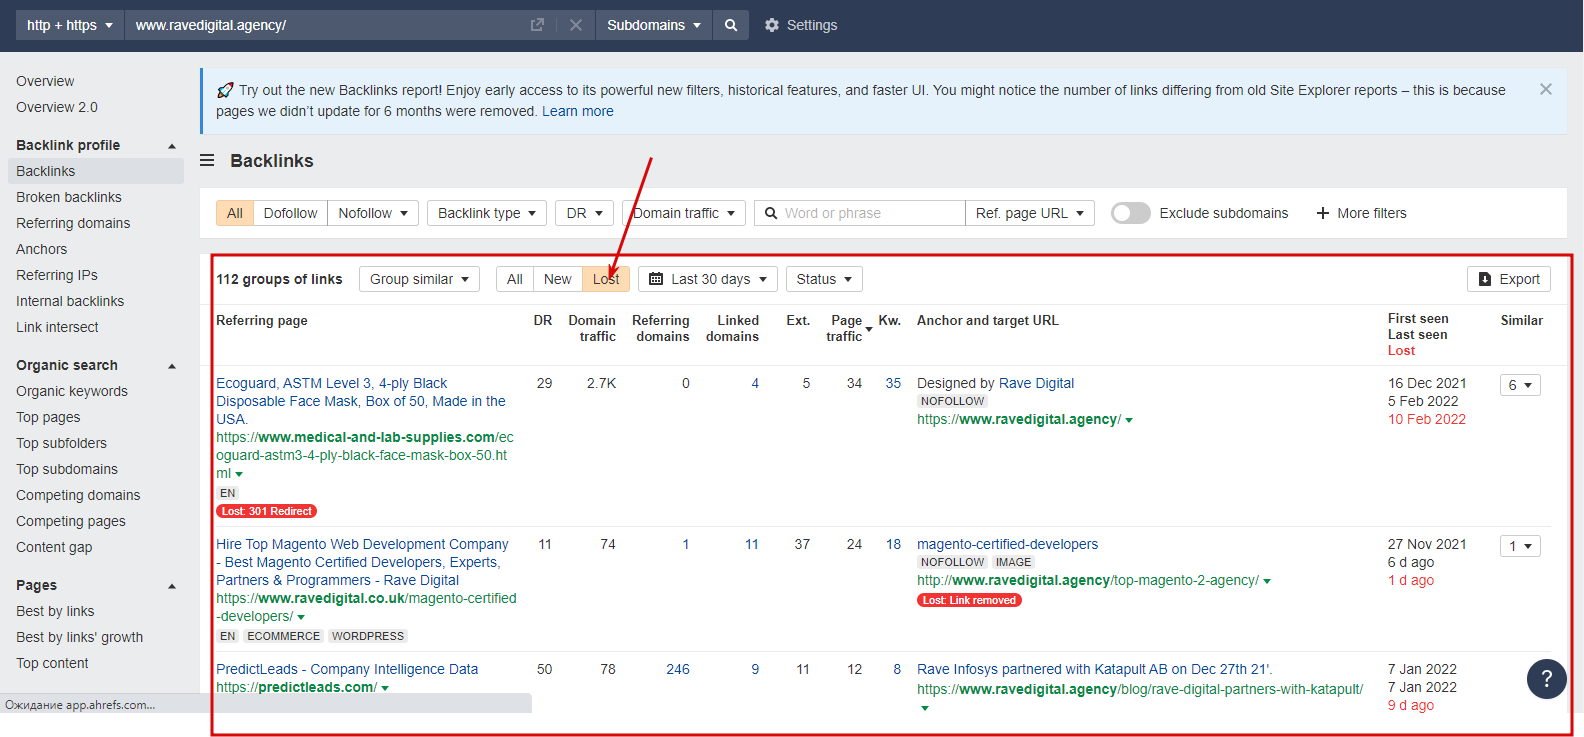This screenshot has width=1584, height=737.
Task: Select the New links tab
Action: tap(558, 279)
